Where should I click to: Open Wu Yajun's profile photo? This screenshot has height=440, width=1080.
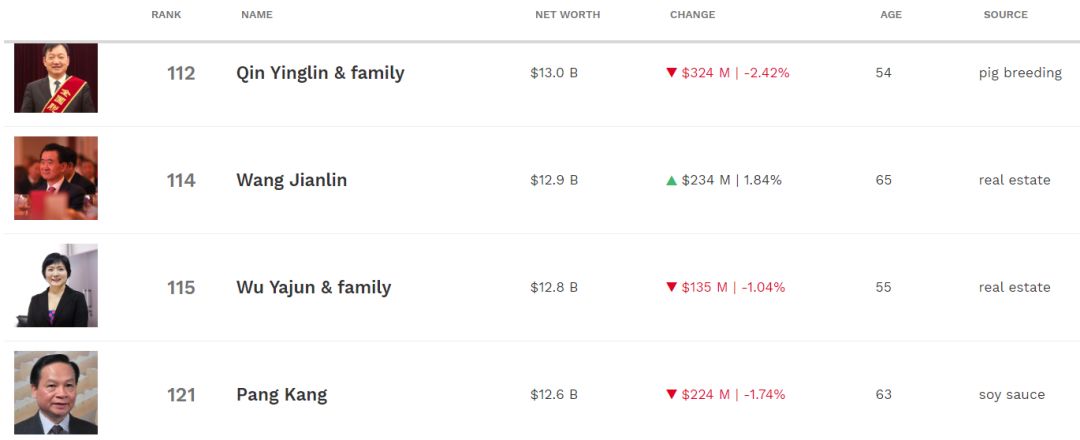point(56,285)
